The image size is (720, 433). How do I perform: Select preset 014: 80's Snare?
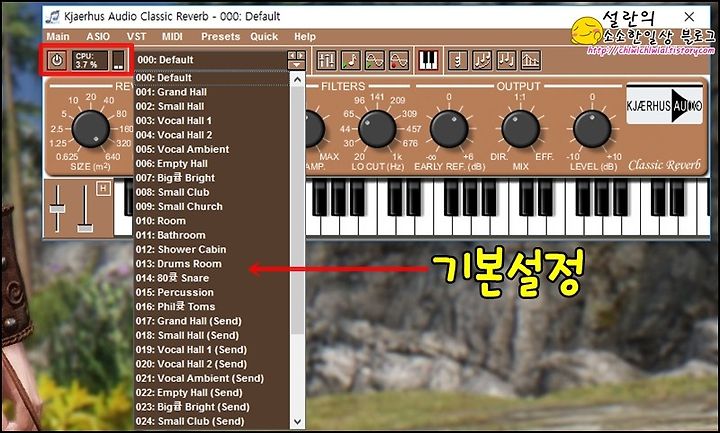tap(212, 278)
